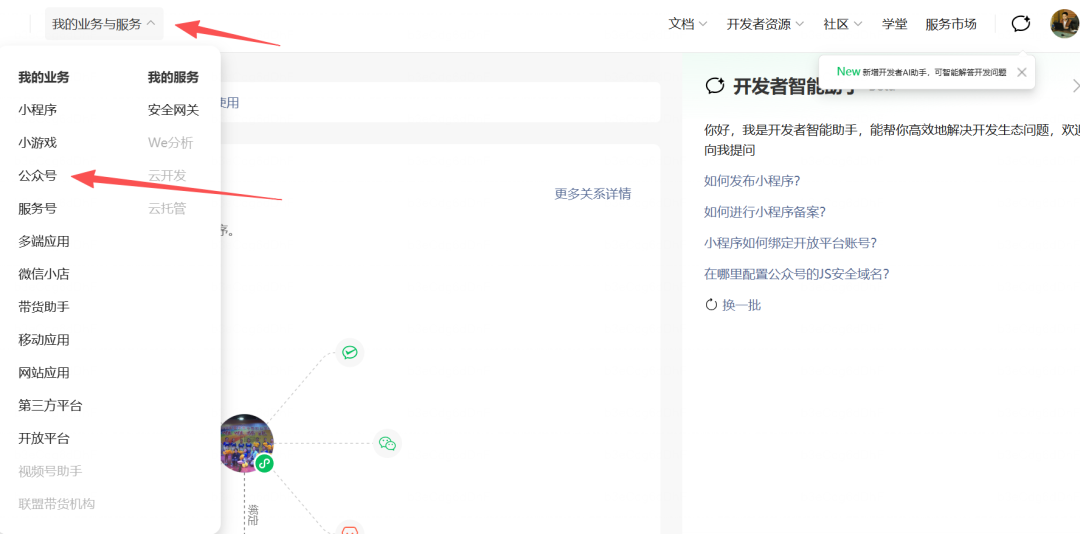Click the WeChat logo node icon
This screenshot has height=534, width=1080.
tap(387, 444)
